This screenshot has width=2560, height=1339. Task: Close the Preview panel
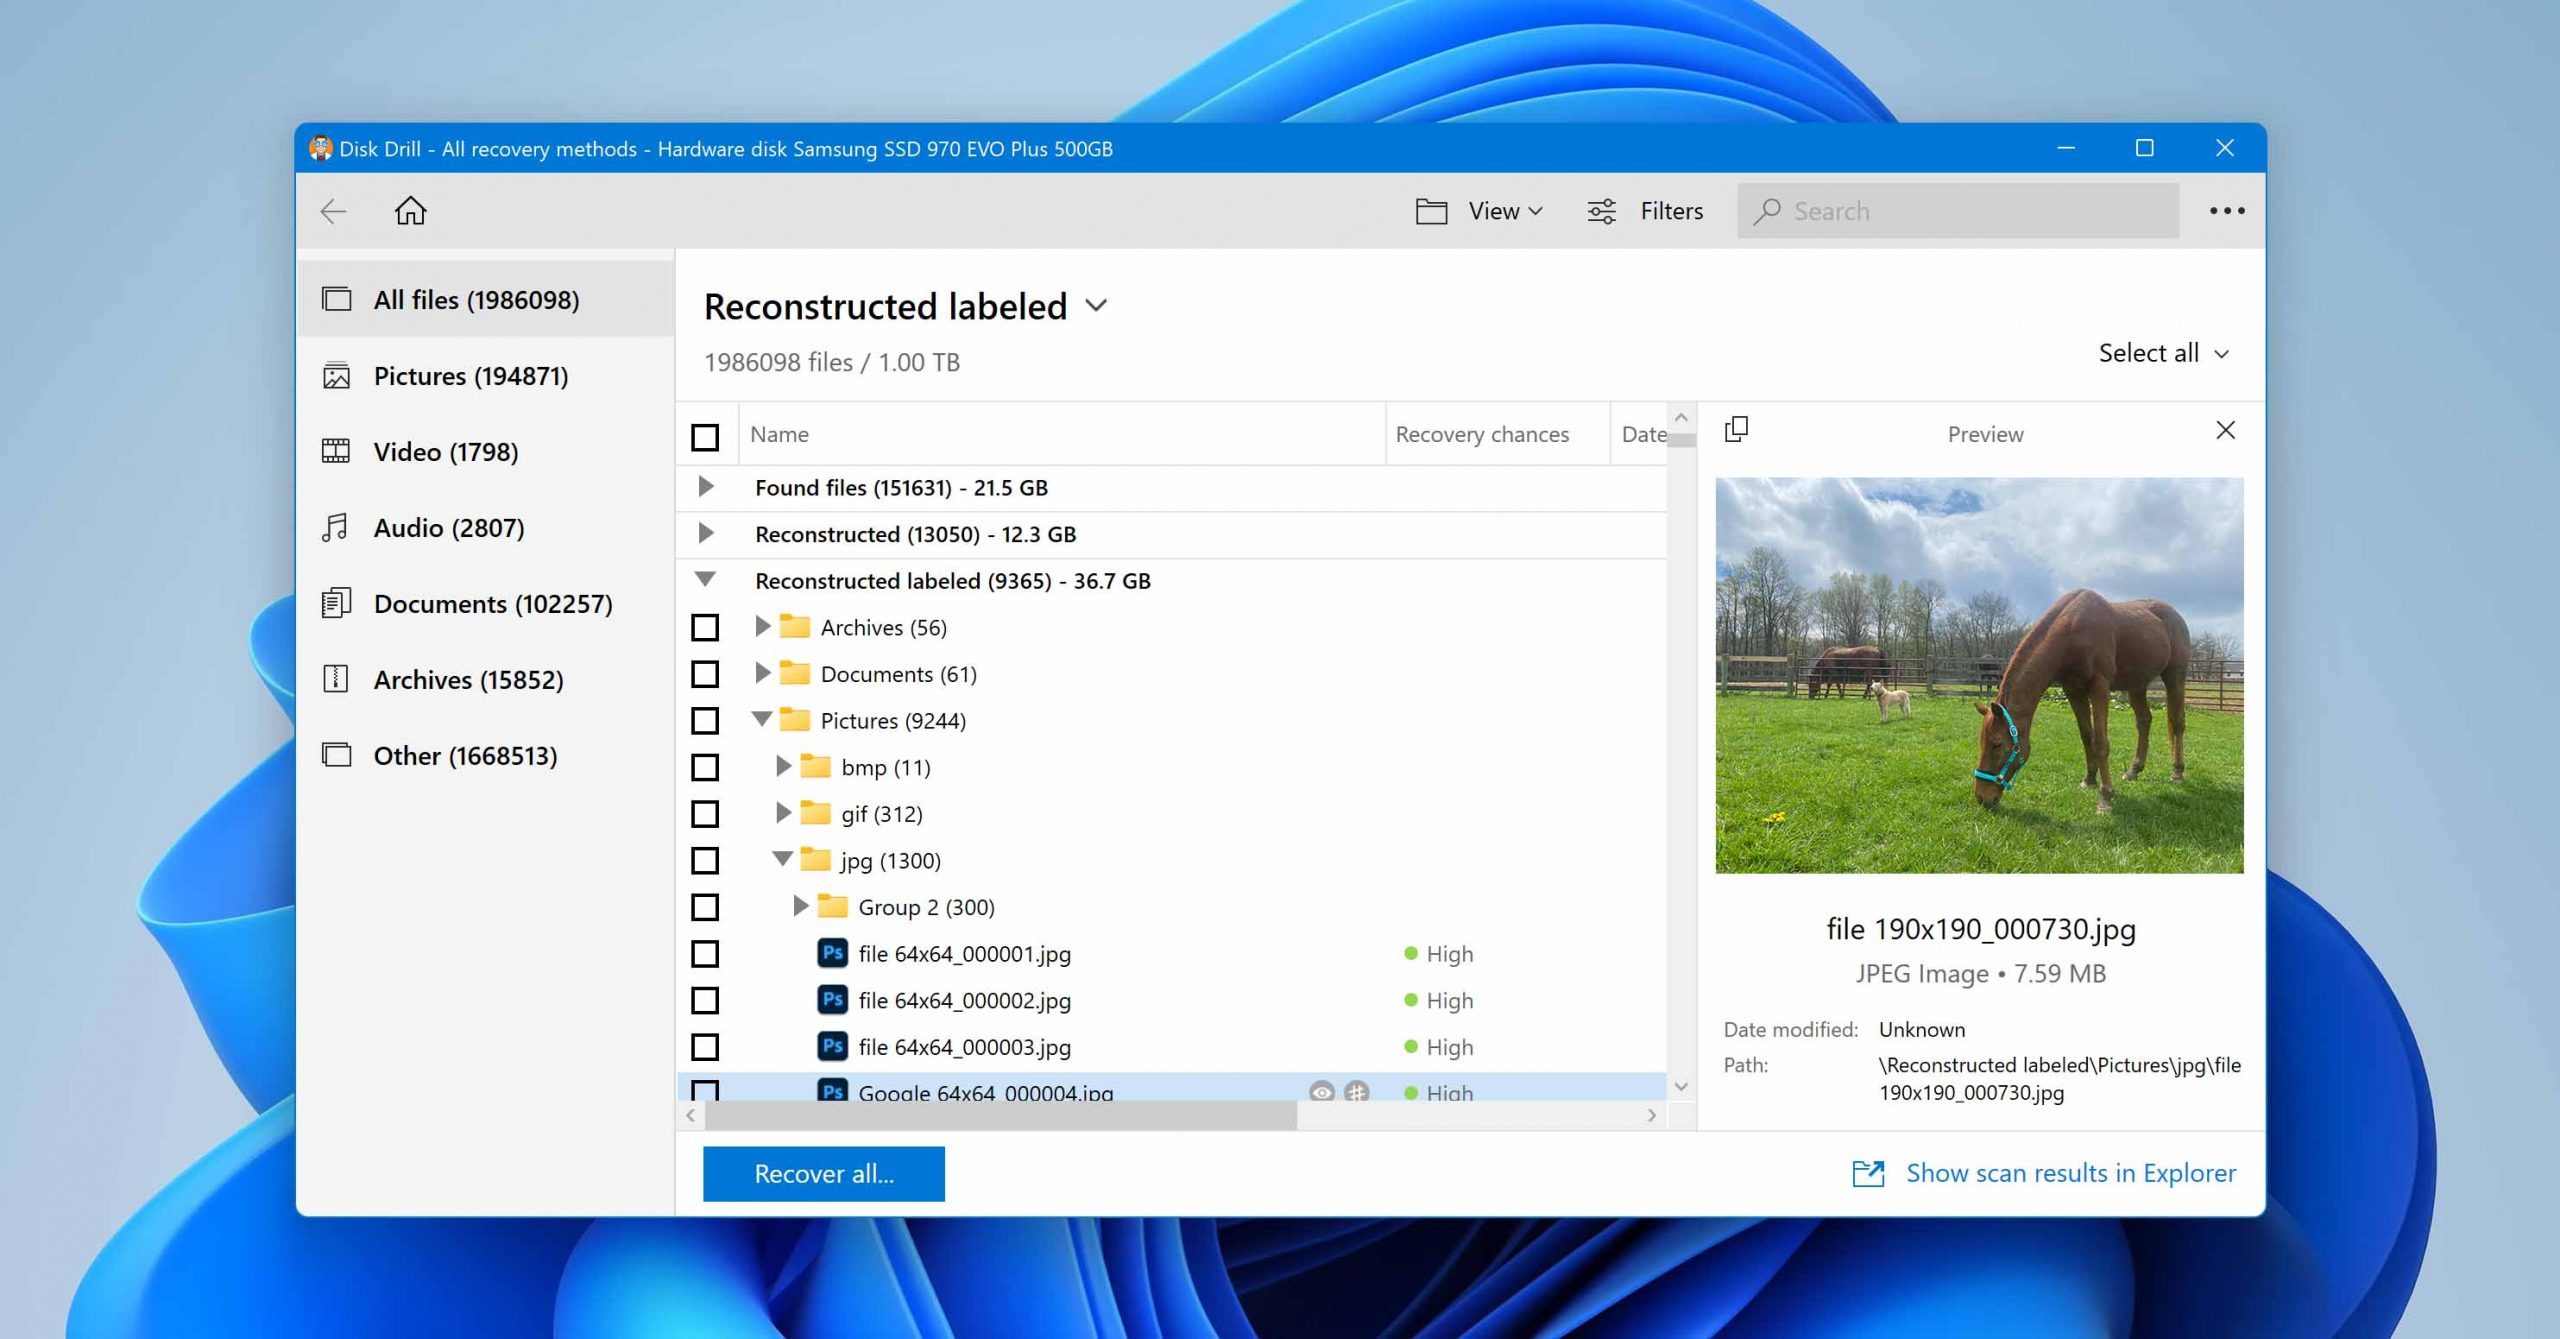[2225, 430]
